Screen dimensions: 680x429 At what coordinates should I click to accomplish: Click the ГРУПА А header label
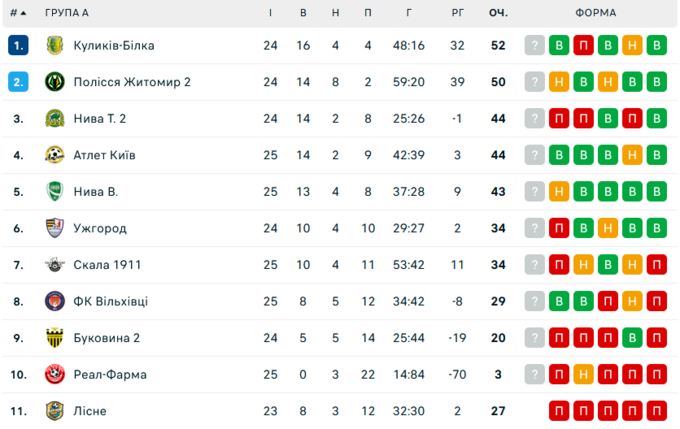67,13
